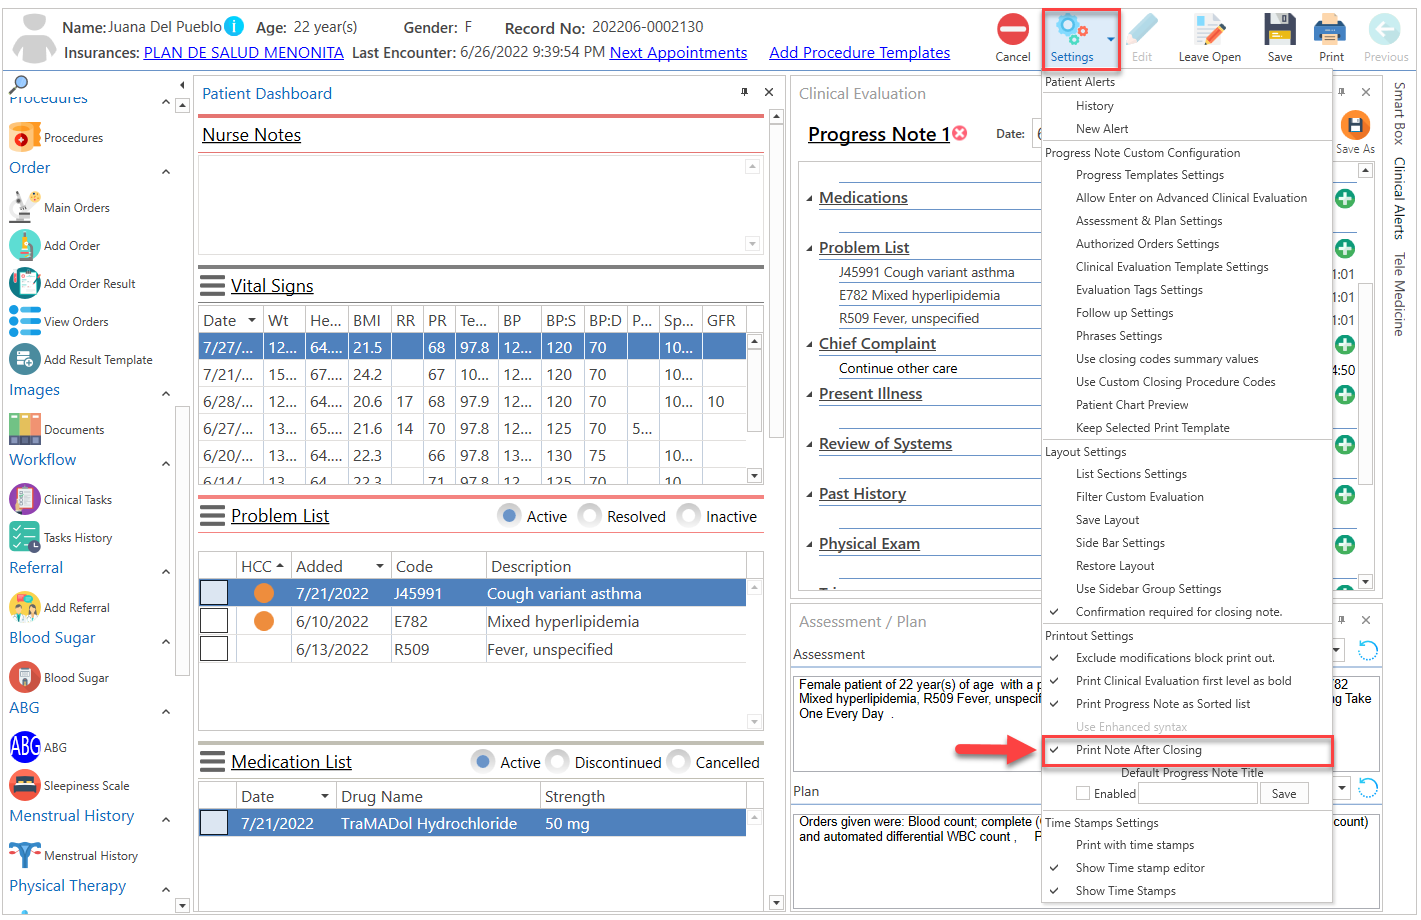Click the Clinical Tasks icon
1421x920 pixels.
[x=24, y=499]
